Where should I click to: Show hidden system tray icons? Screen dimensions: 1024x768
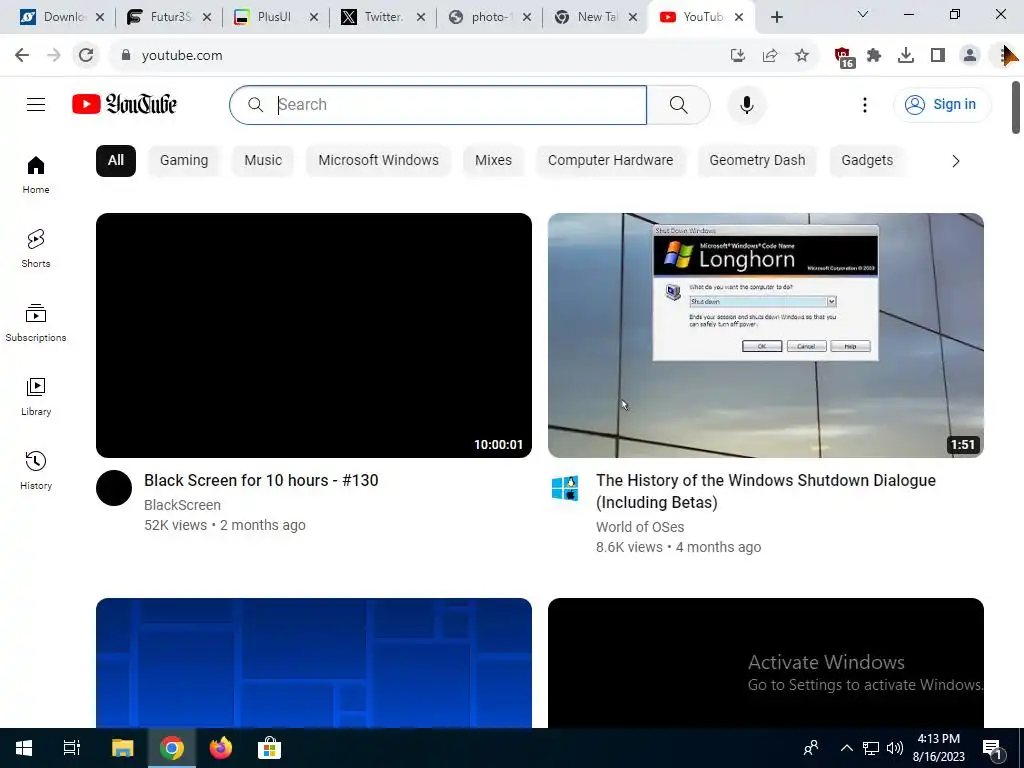click(x=846, y=748)
